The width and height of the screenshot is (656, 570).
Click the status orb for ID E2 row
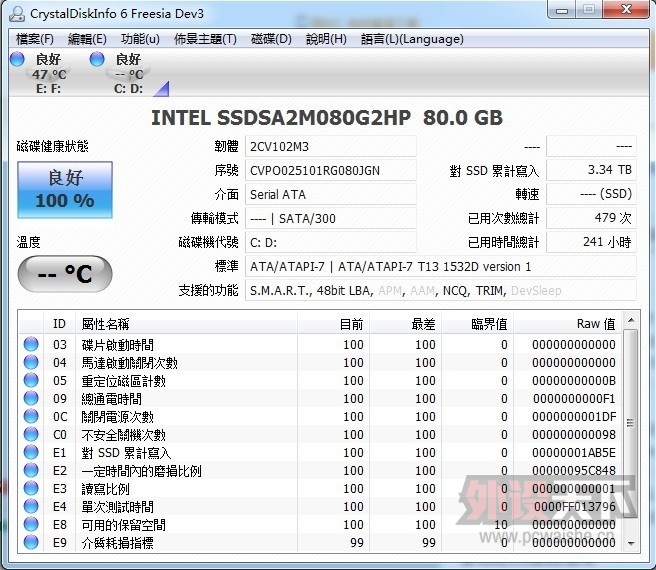[x=31, y=470]
